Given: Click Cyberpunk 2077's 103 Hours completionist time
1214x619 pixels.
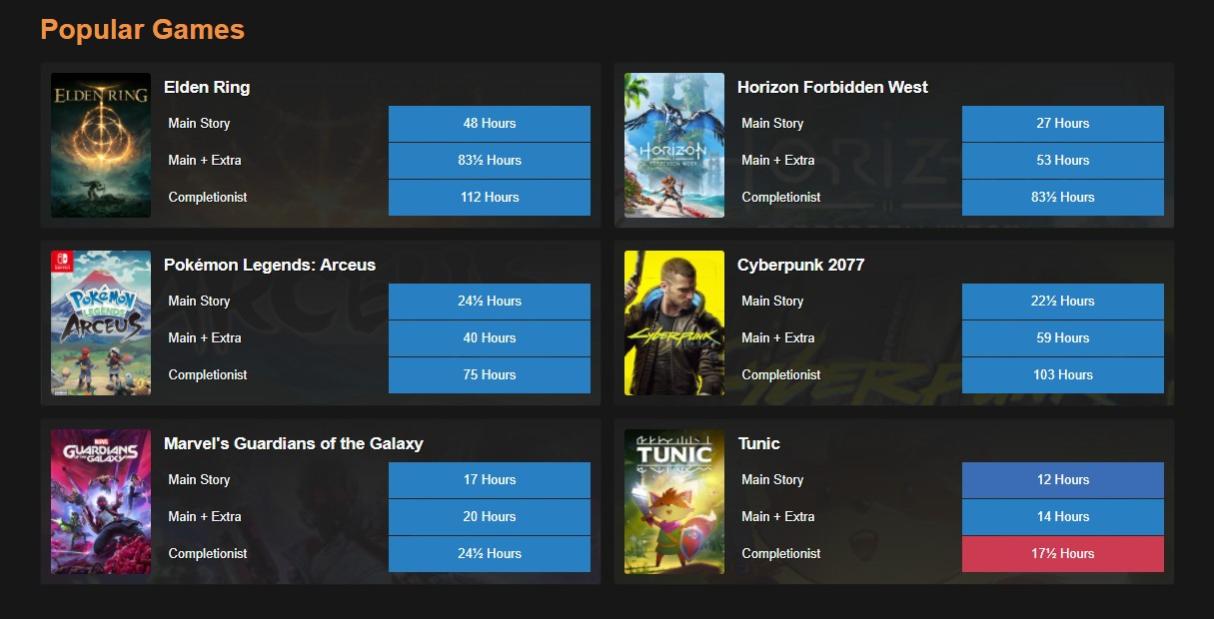Looking at the screenshot, I should [1062, 375].
